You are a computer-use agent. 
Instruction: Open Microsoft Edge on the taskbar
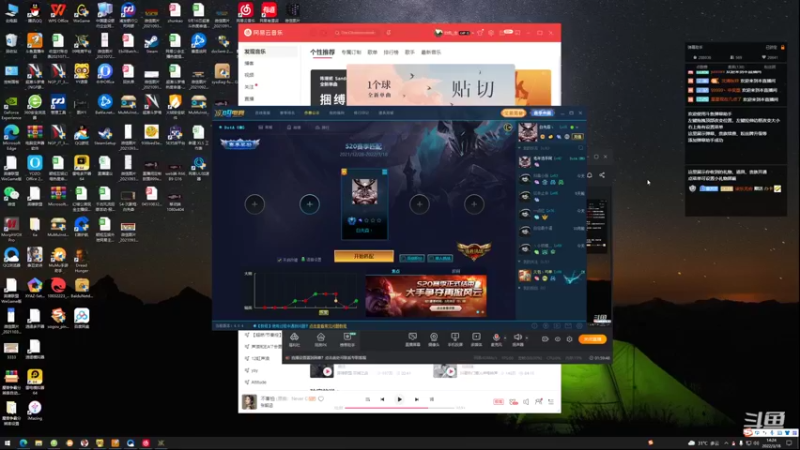coord(23,443)
